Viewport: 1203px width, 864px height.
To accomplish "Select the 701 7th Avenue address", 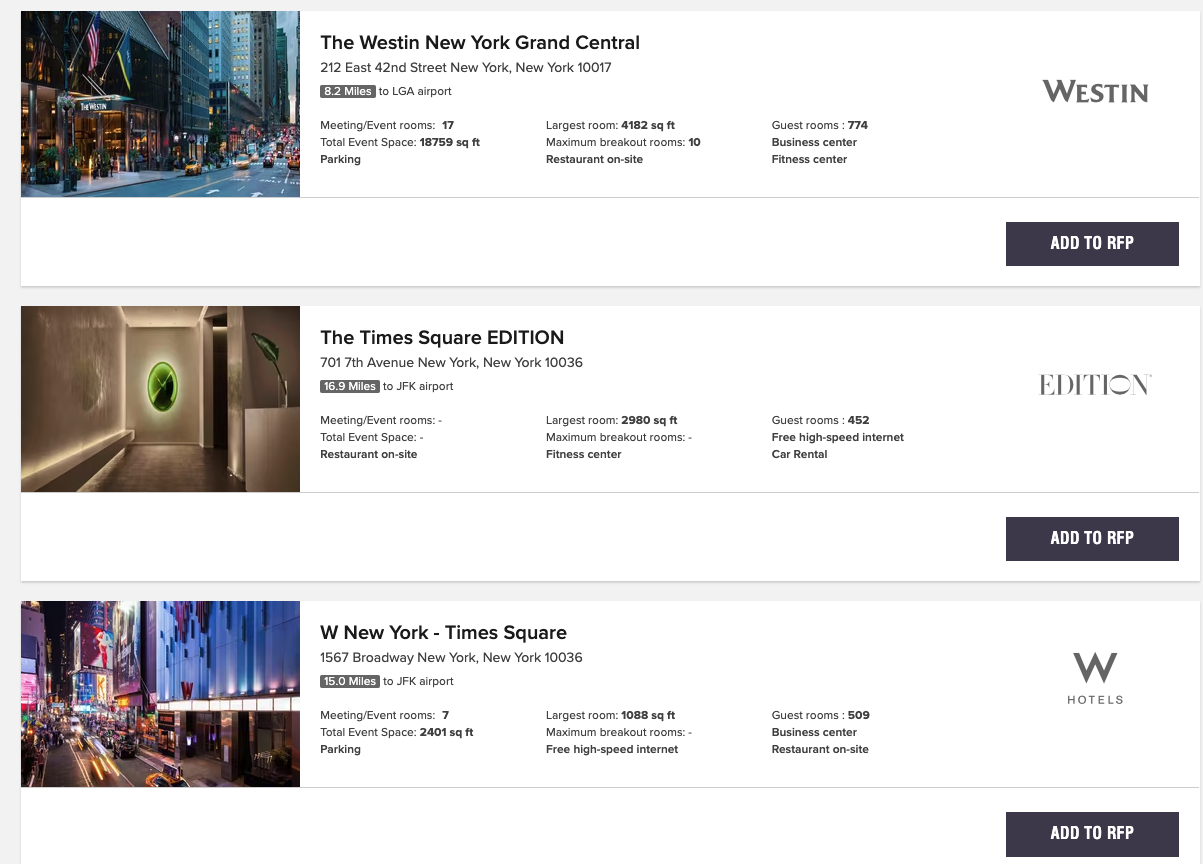I will [451, 363].
